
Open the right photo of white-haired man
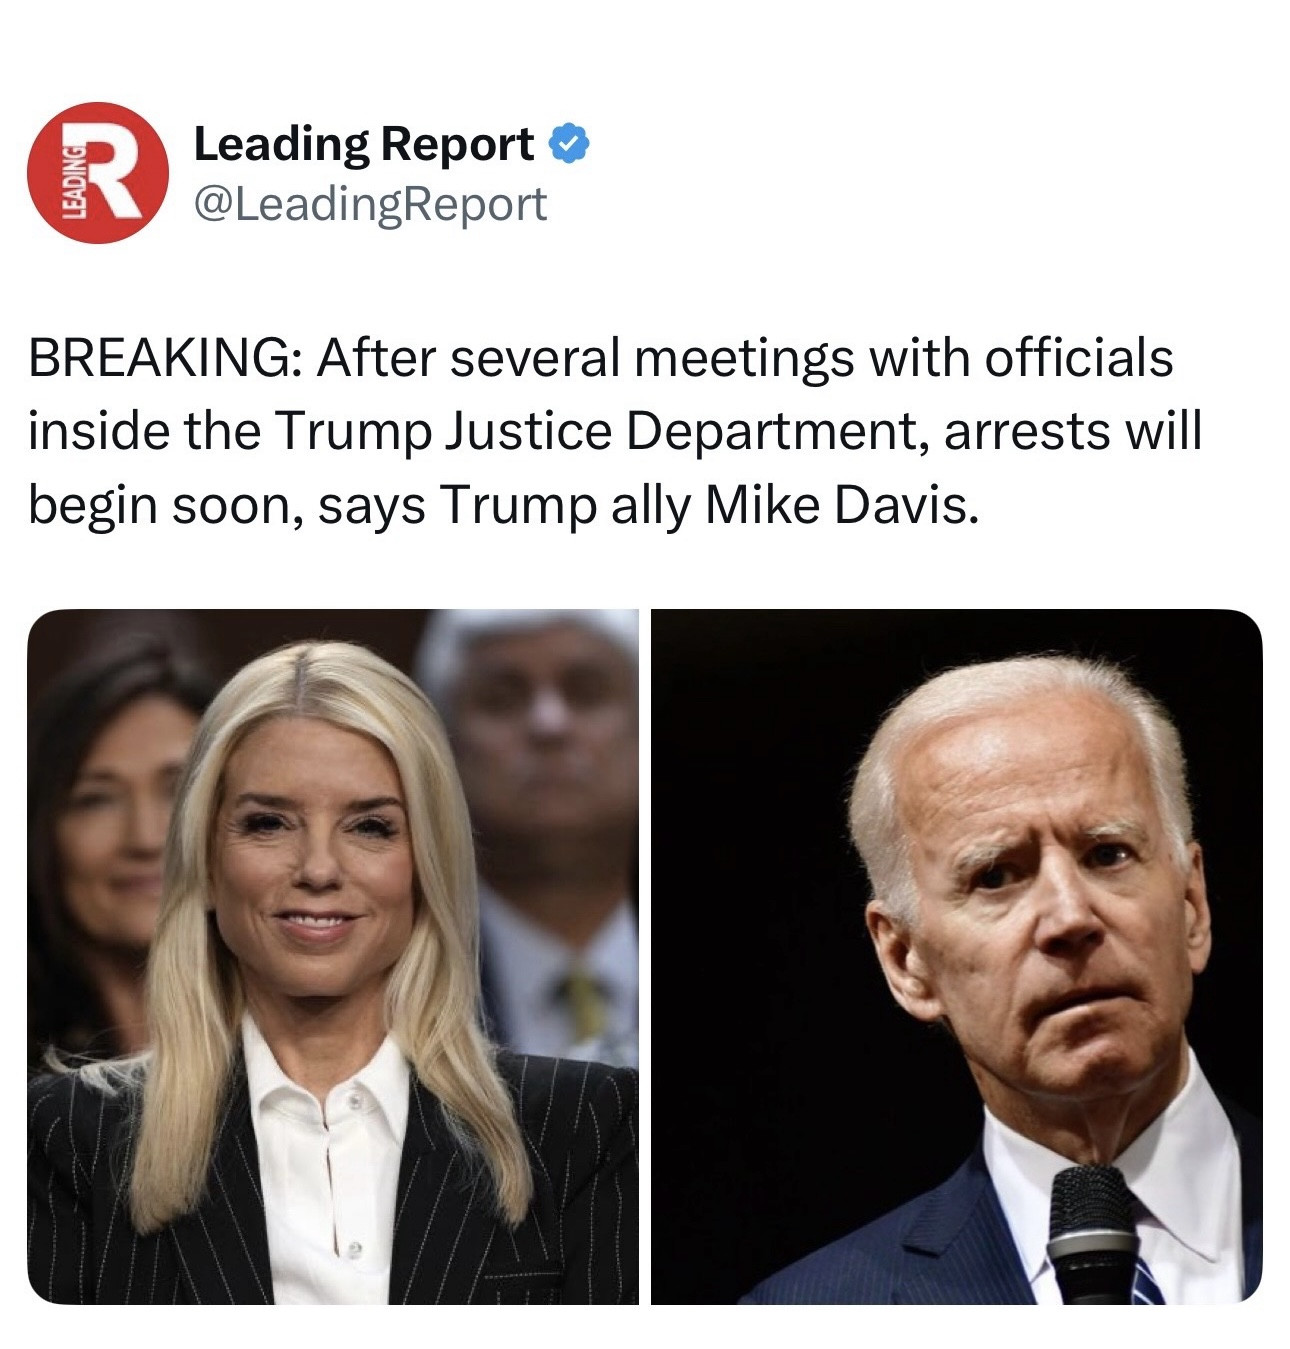point(957,956)
